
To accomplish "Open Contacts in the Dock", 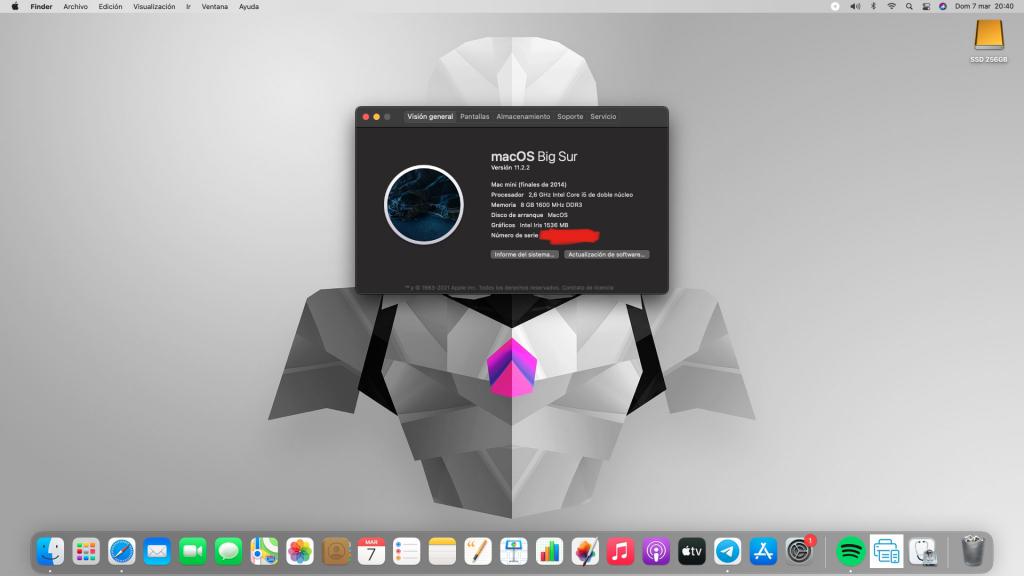I will pos(336,551).
